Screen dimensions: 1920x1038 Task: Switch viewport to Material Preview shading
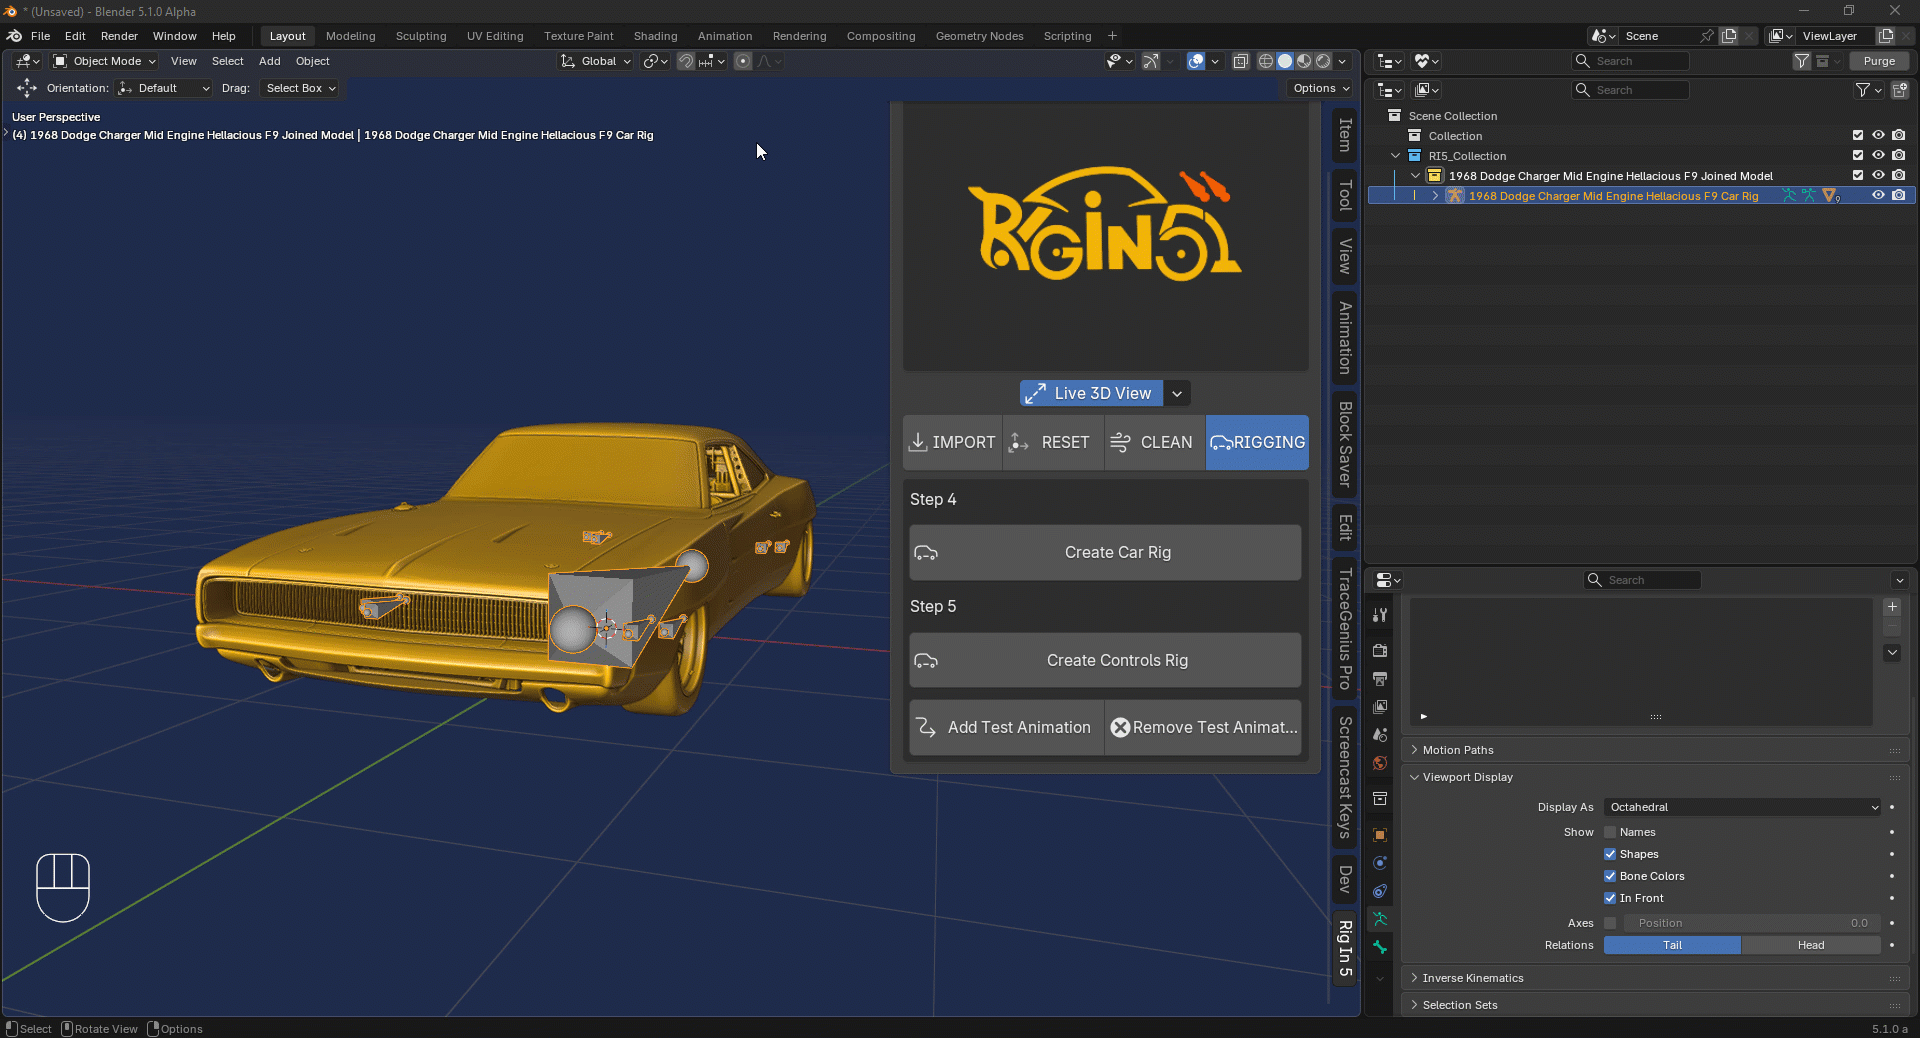1304,61
